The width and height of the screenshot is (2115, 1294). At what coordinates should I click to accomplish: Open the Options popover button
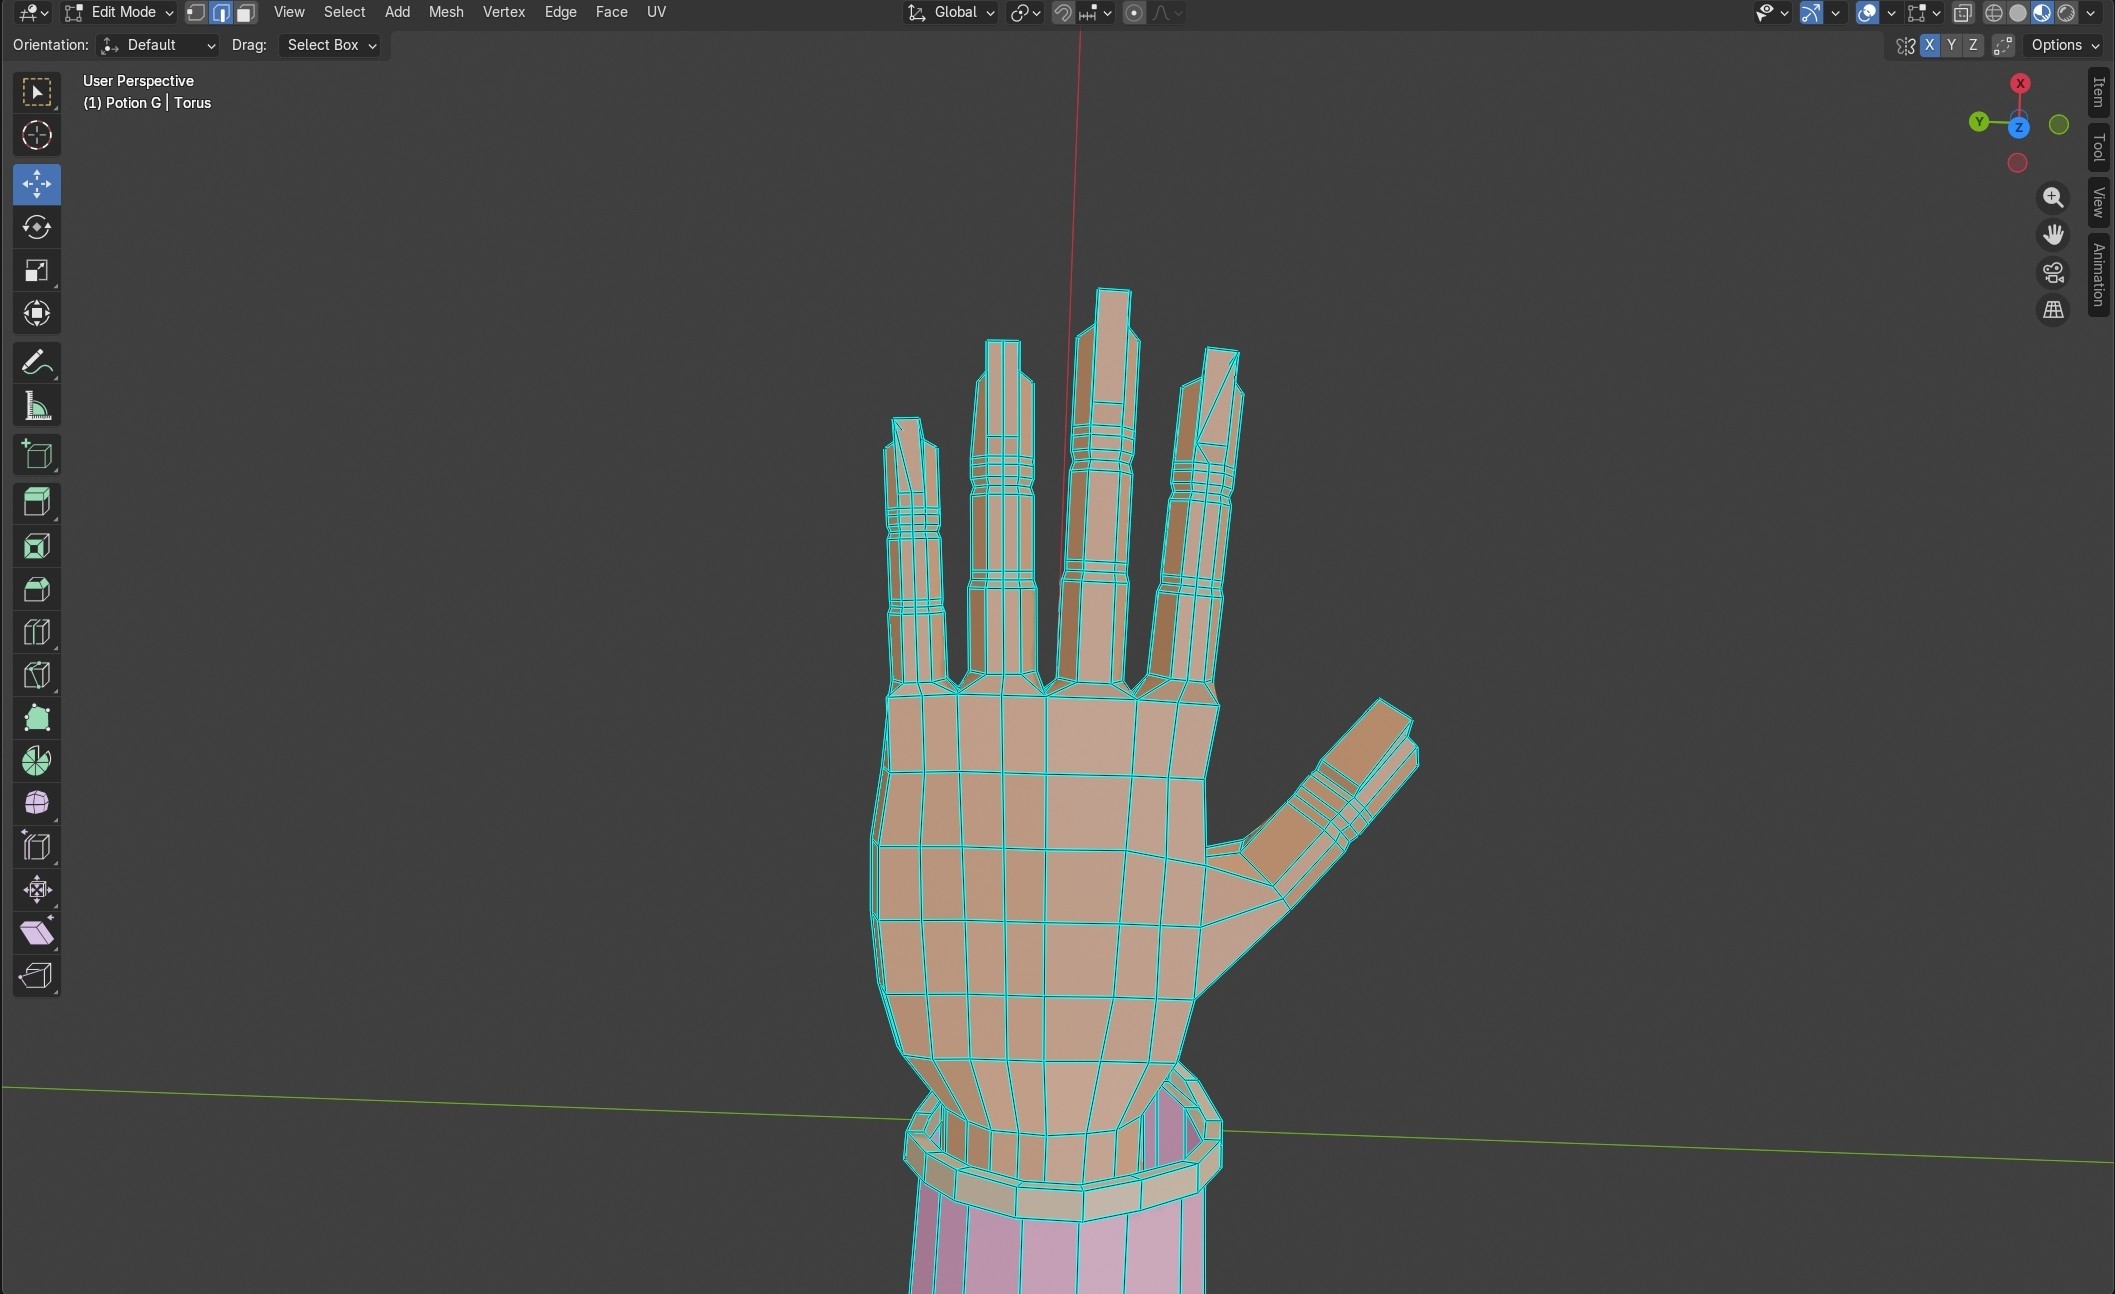click(2064, 45)
